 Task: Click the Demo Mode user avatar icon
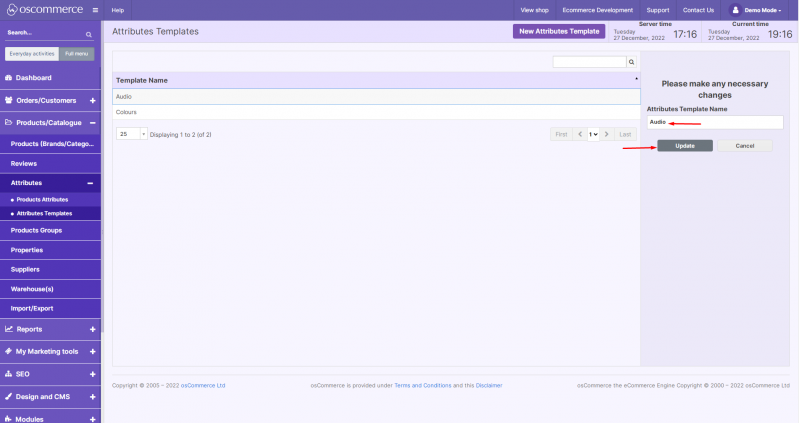point(735,10)
